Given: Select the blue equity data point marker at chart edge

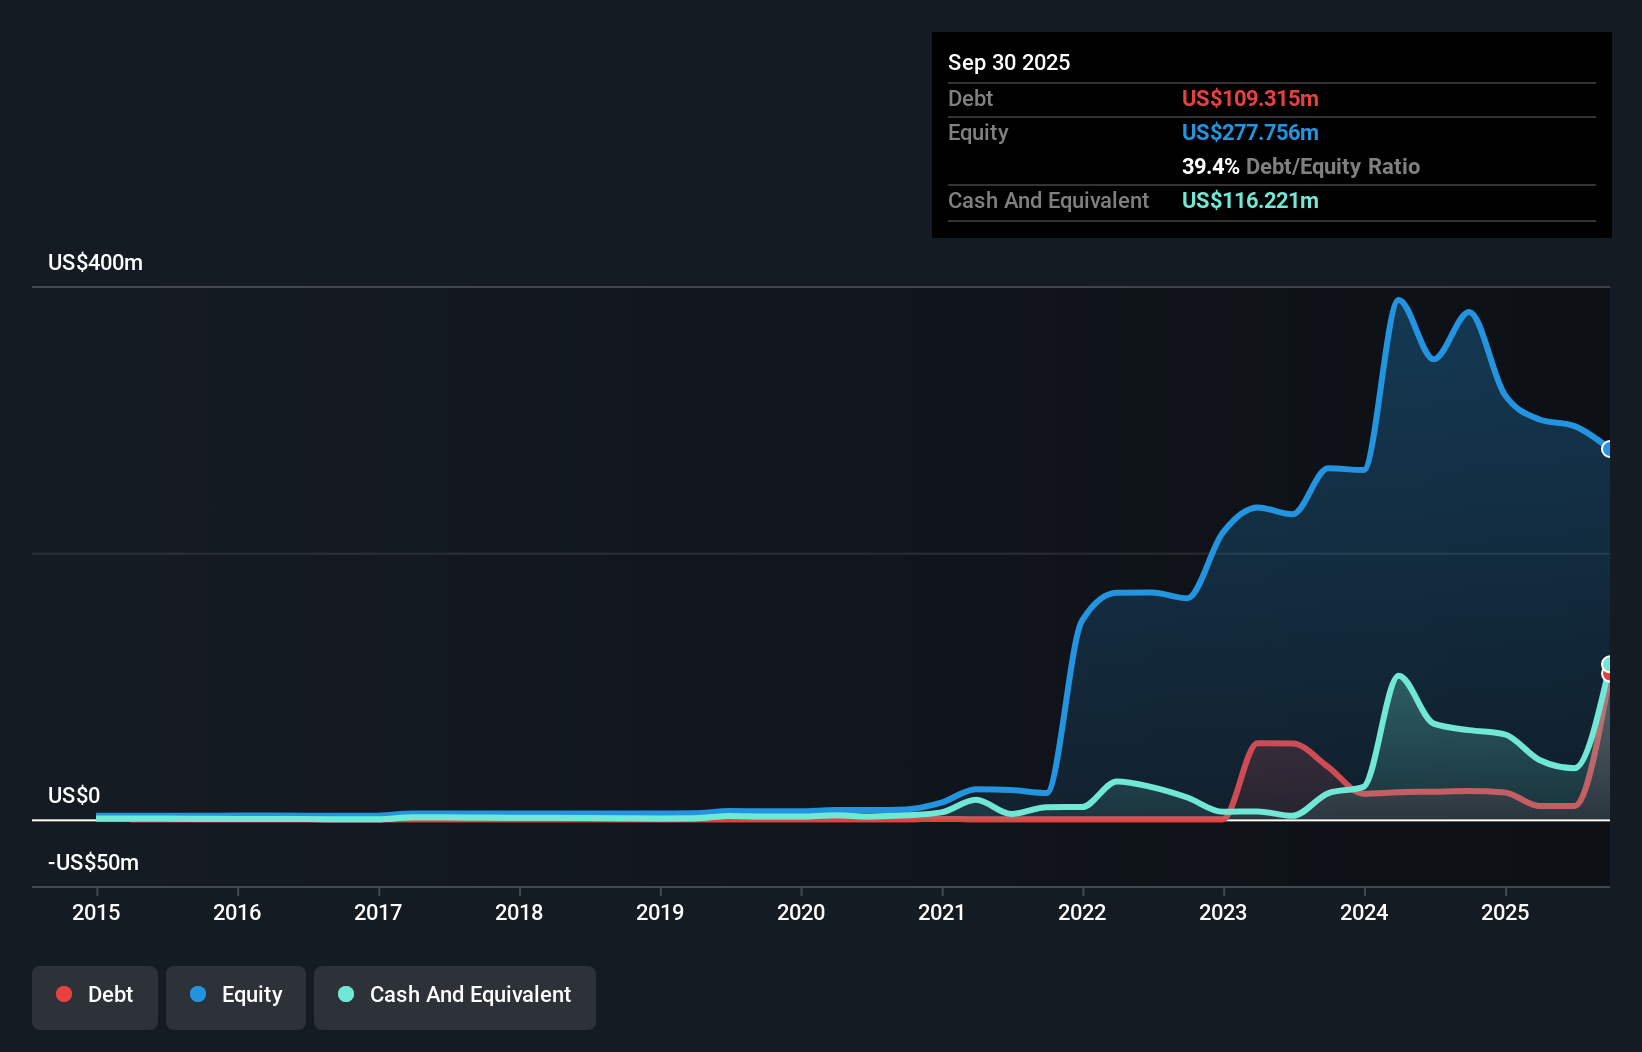Looking at the screenshot, I should (x=1607, y=450).
